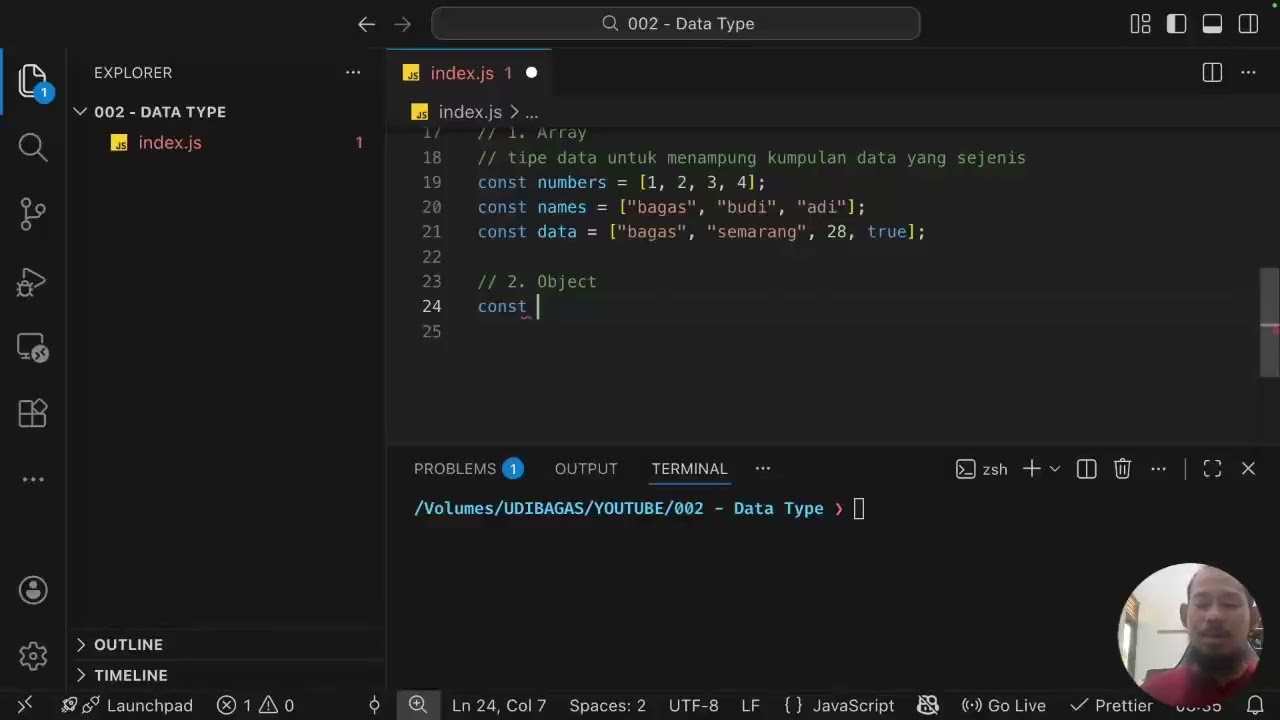Go forward with the right arrow

pos(402,24)
